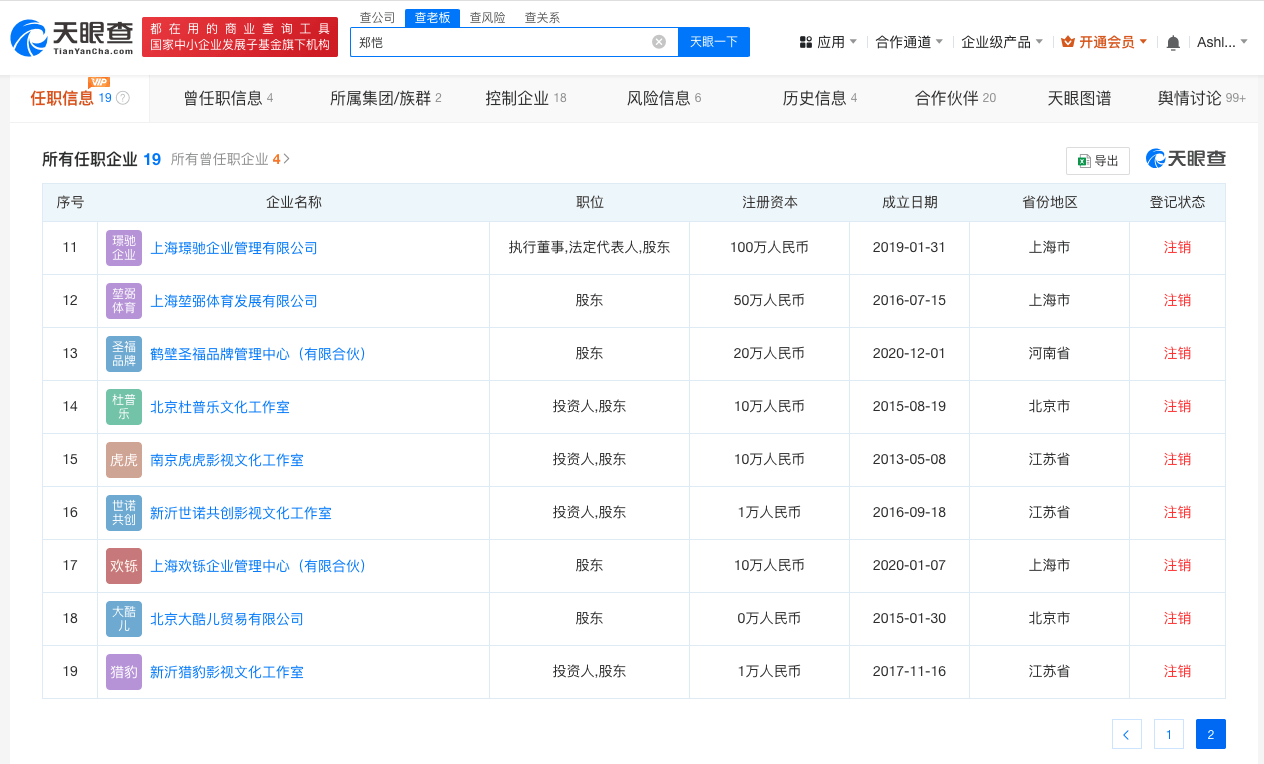Viewport: 1264px width, 764px height.
Task: Go to previous page arrow
Action: [1126, 735]
